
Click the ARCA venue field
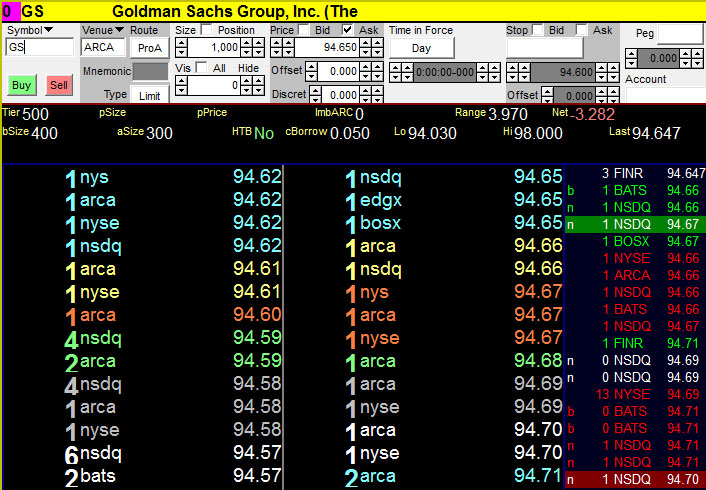[x=103, y=47]
